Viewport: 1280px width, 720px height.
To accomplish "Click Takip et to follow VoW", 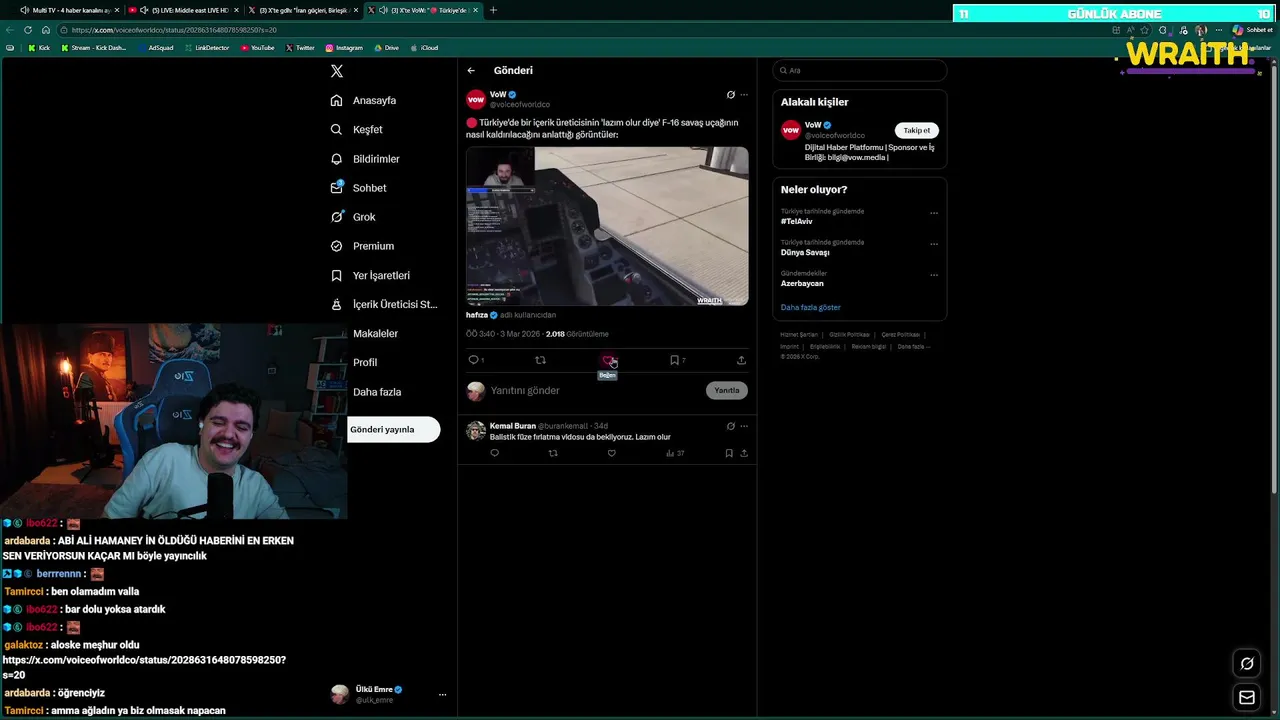I will pos(917,131).
